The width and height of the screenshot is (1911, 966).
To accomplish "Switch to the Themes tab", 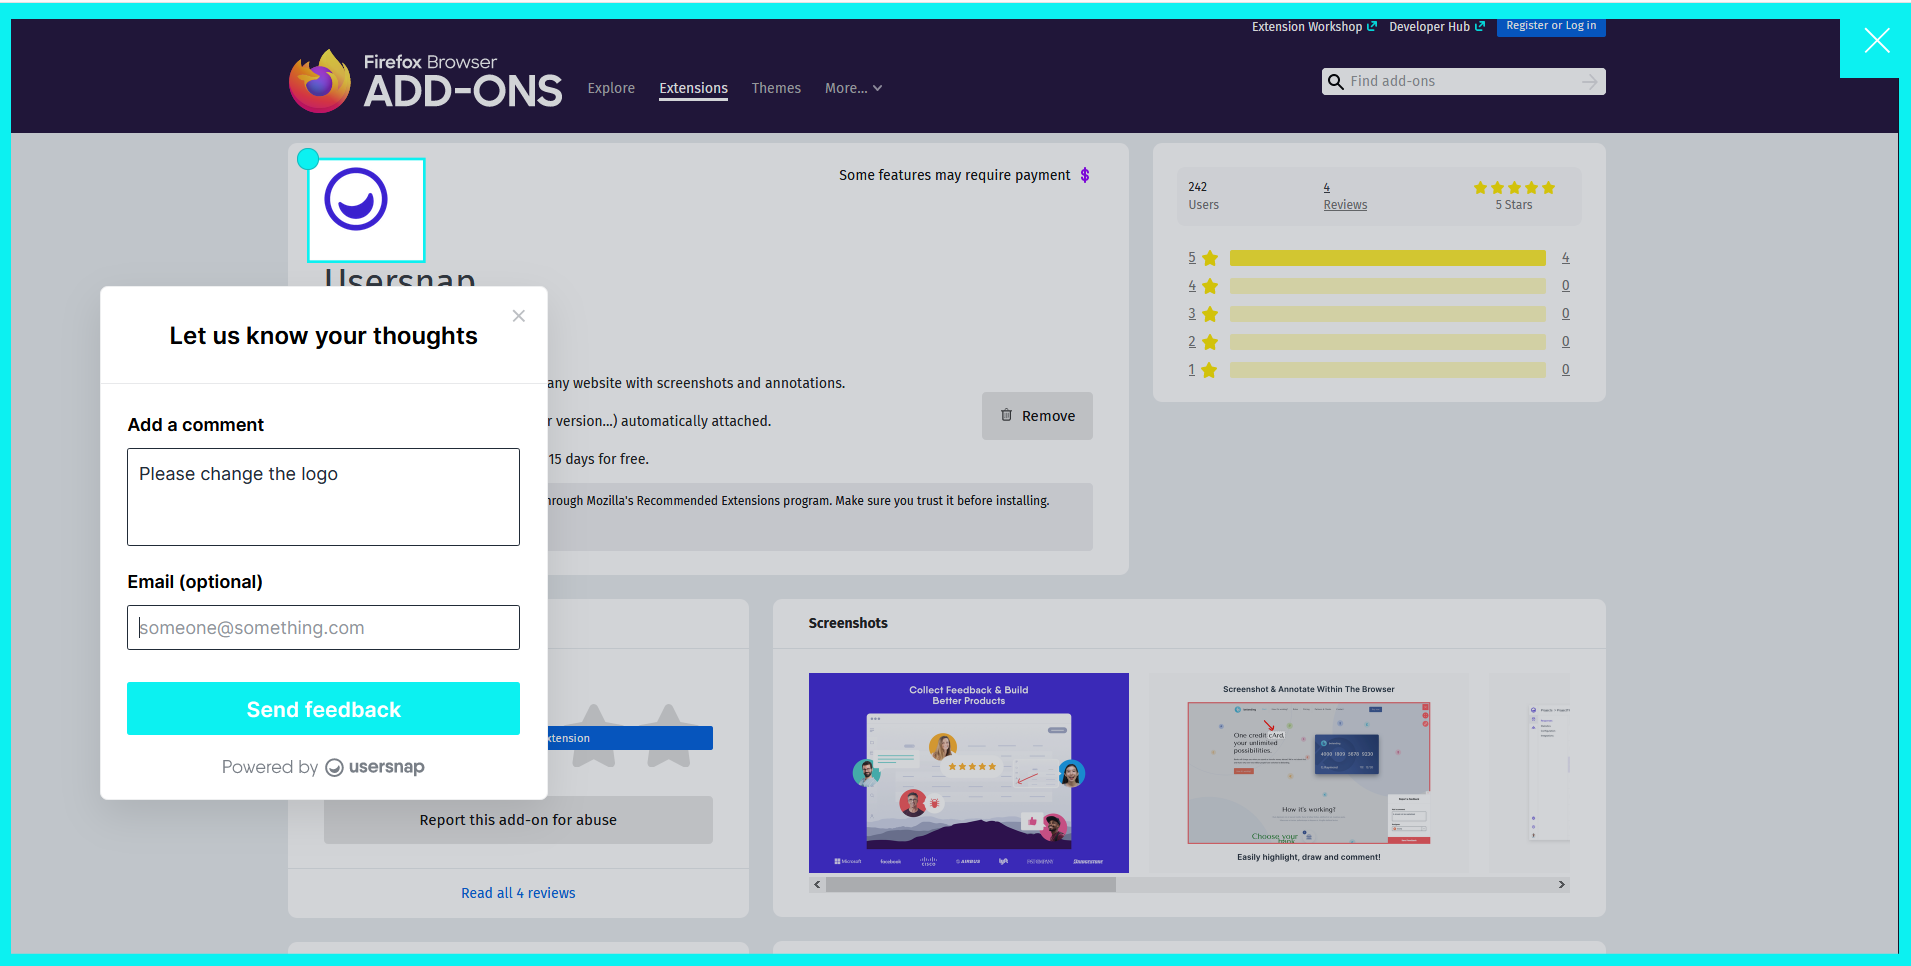I will (x=776, y=88).
